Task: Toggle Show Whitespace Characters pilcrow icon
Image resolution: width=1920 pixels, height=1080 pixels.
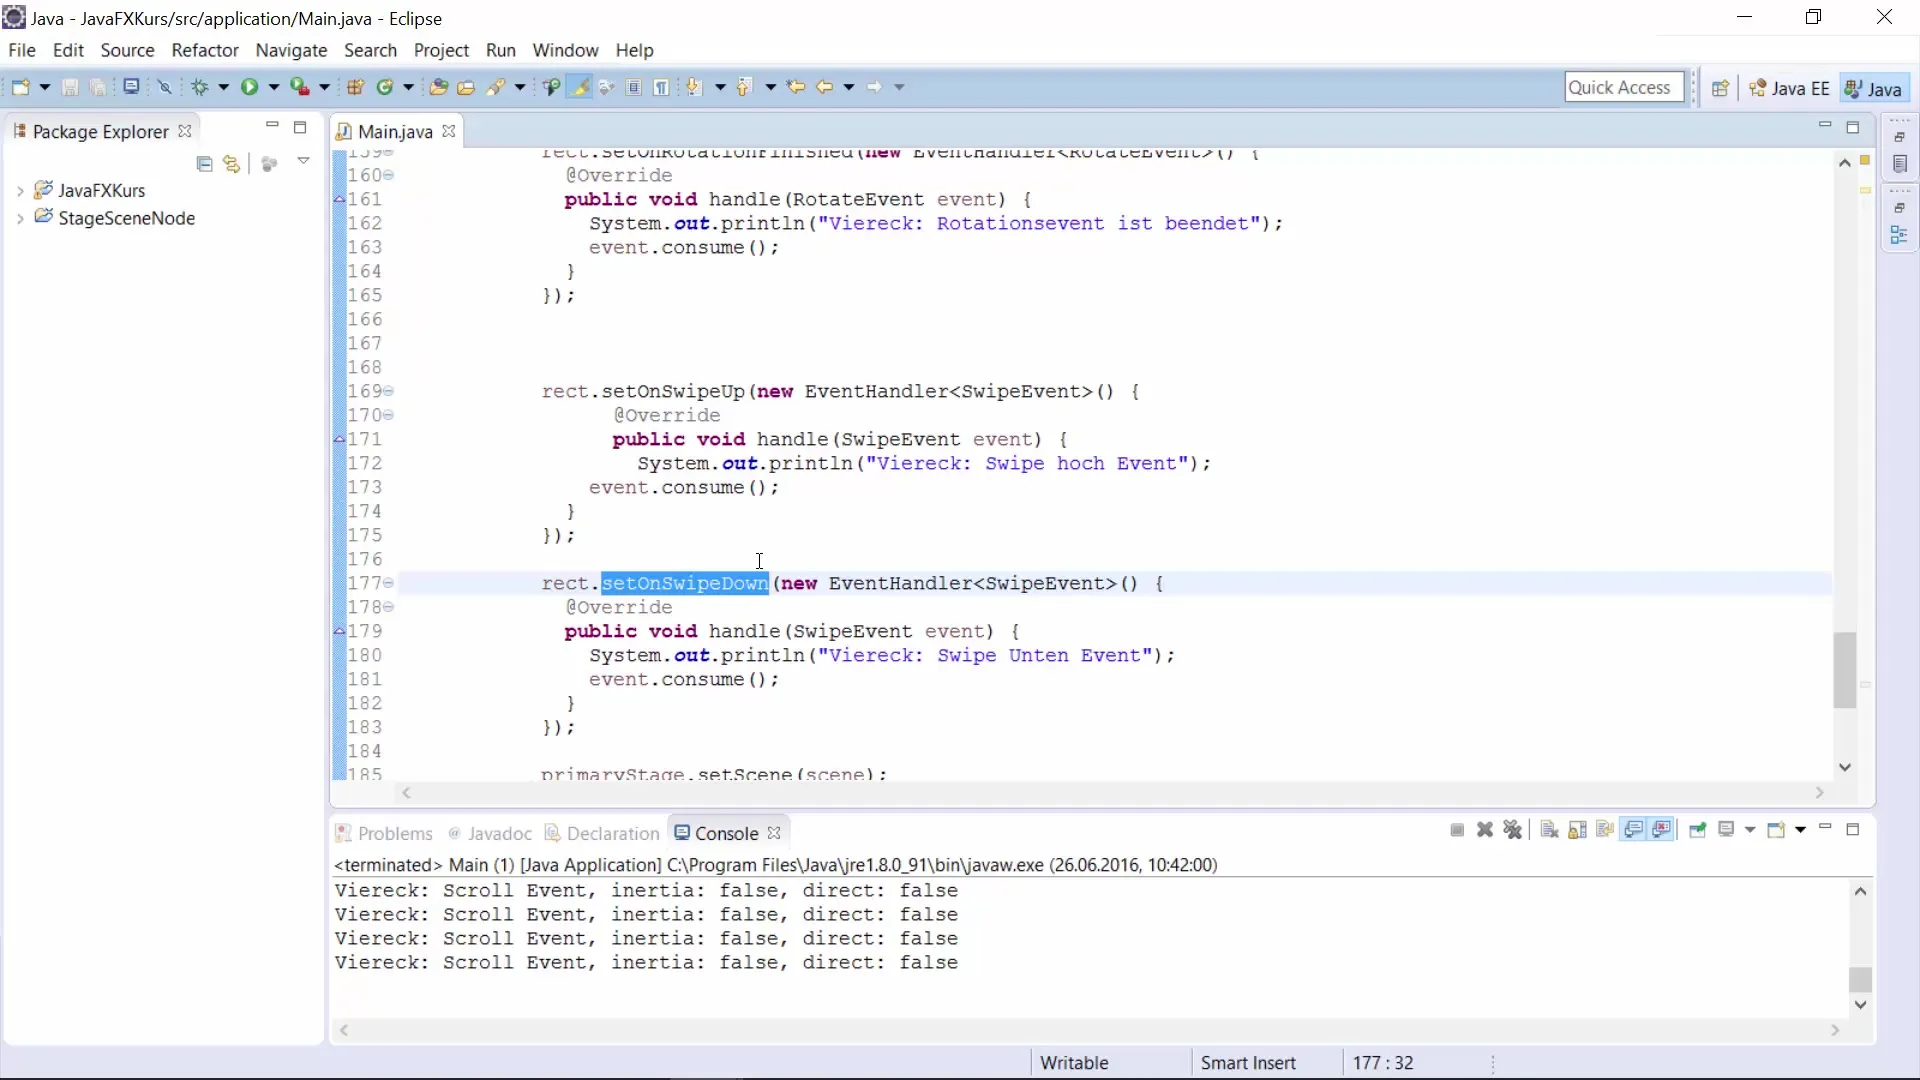Action: pyautogui.click(x=662, y=87)
